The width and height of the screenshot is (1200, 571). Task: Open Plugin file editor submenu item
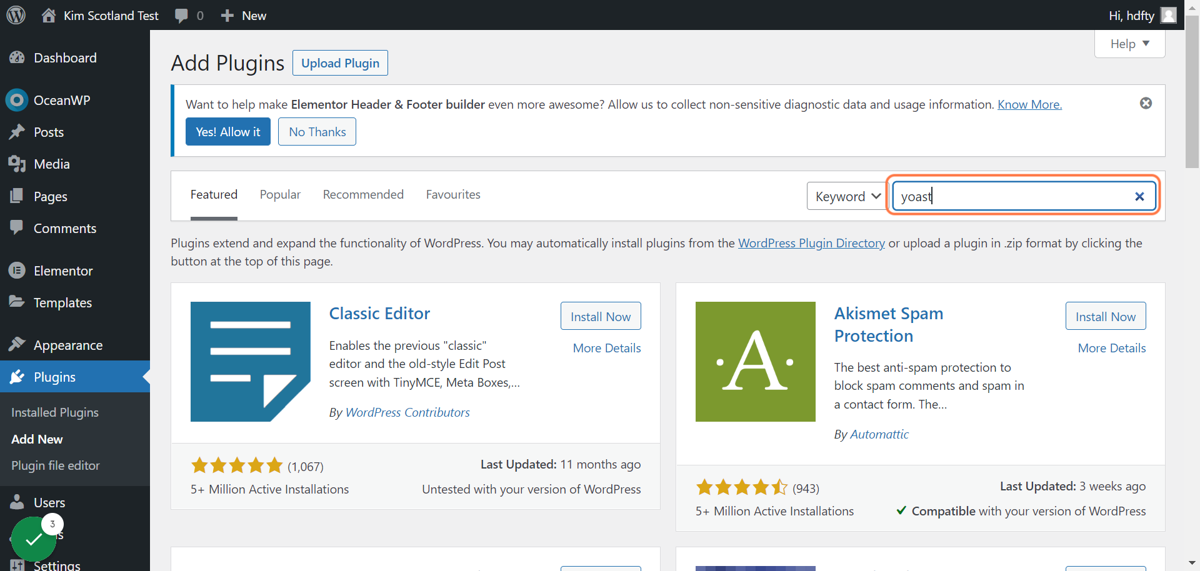(55, 465)
